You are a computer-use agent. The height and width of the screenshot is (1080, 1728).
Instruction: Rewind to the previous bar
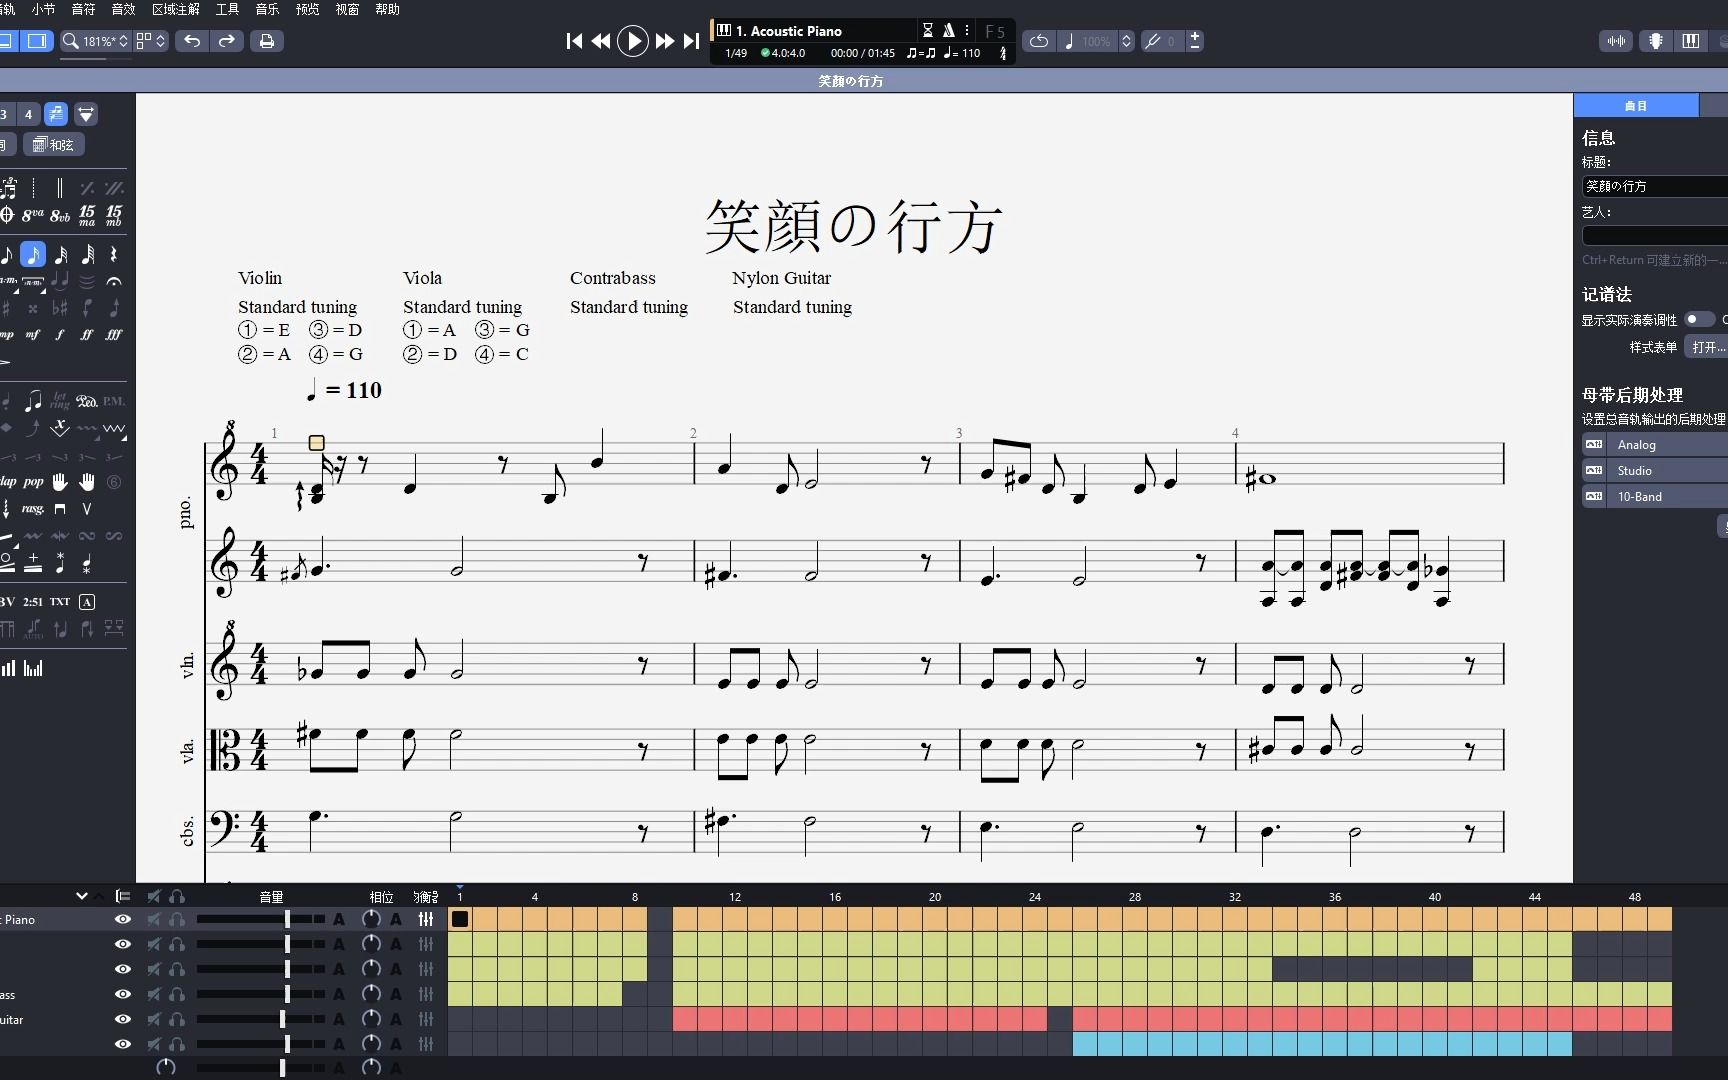click(601, 41)
